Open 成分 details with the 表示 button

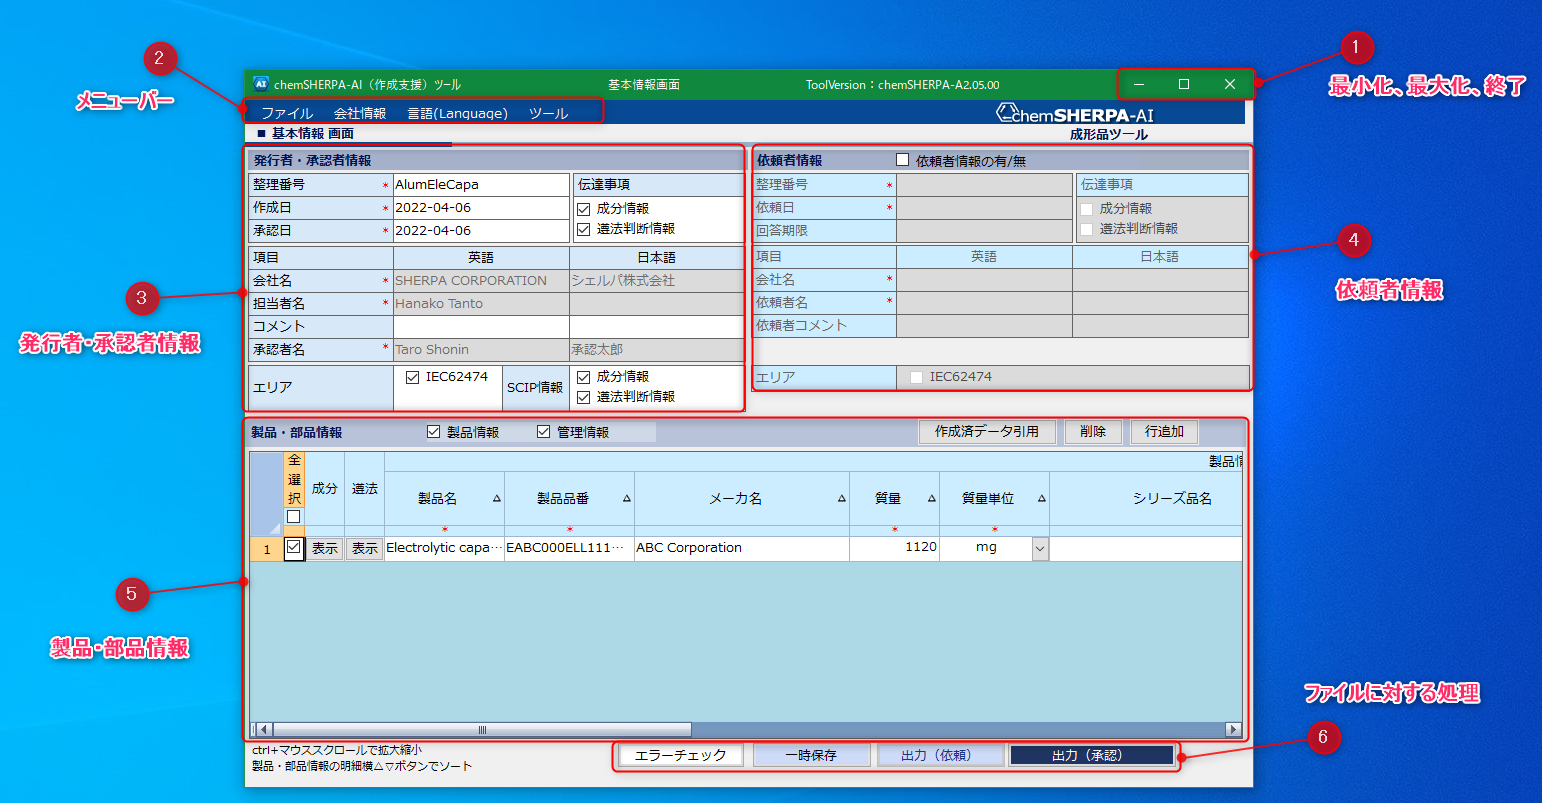click(323, 548)
